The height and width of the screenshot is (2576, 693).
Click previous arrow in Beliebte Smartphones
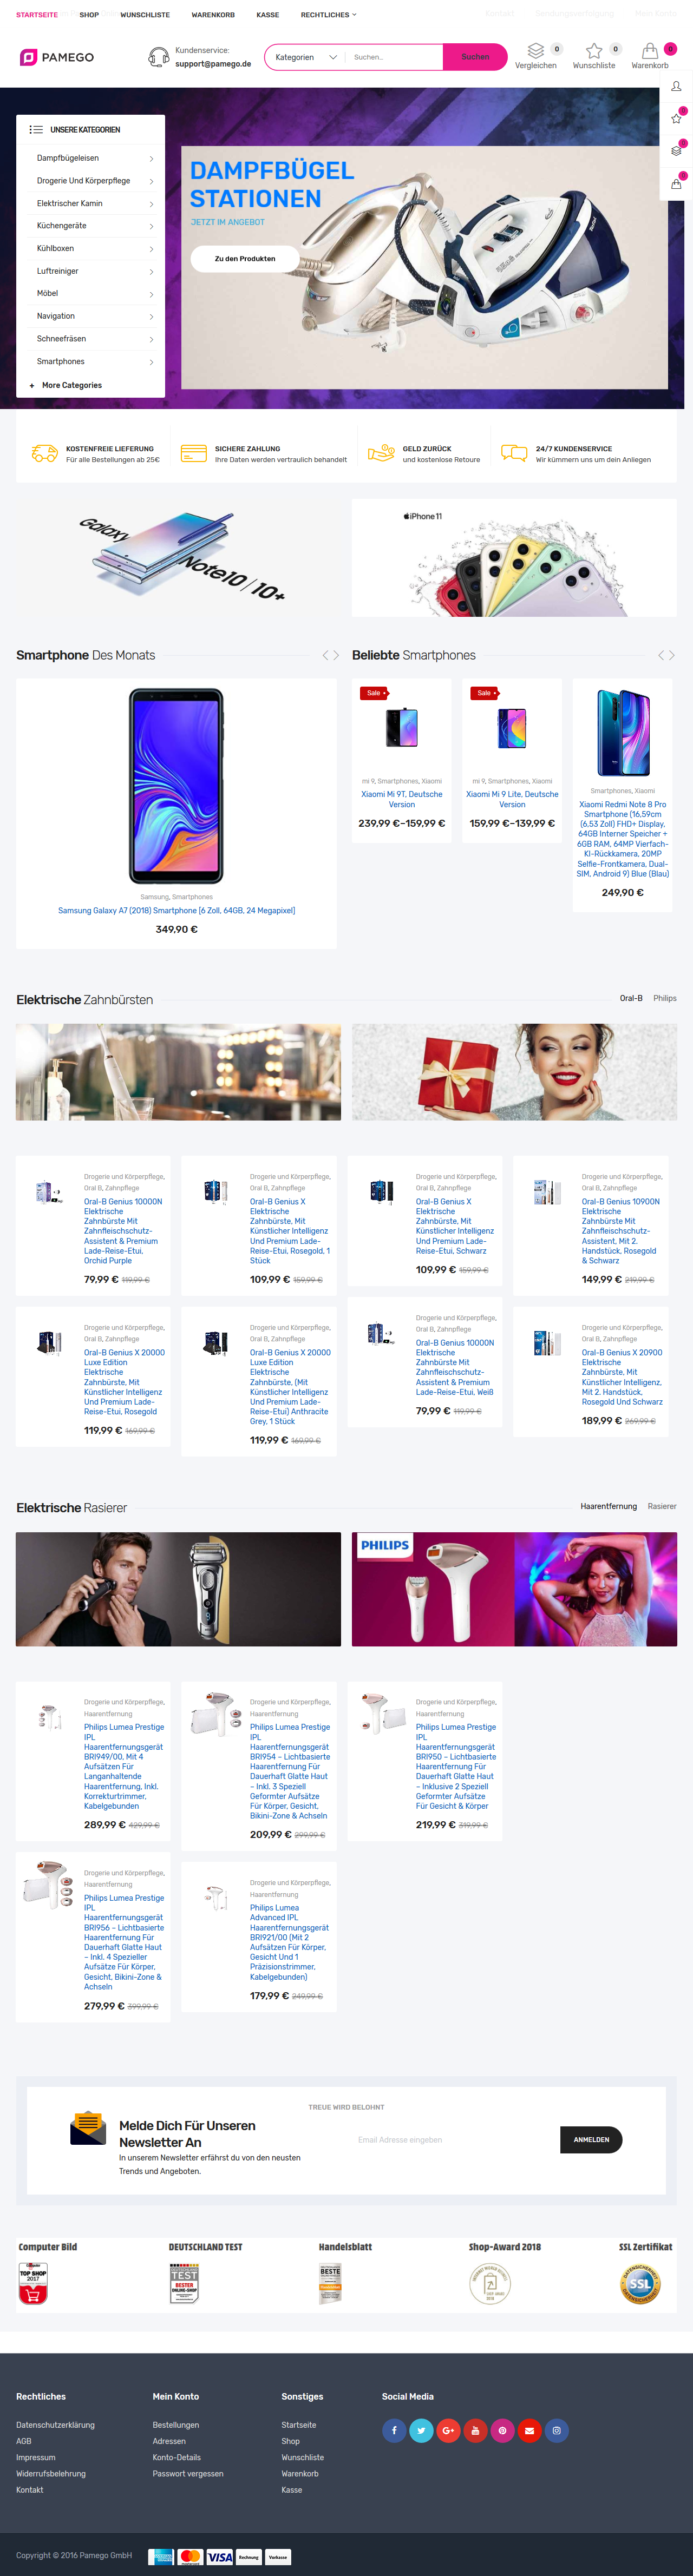(661, 656)
